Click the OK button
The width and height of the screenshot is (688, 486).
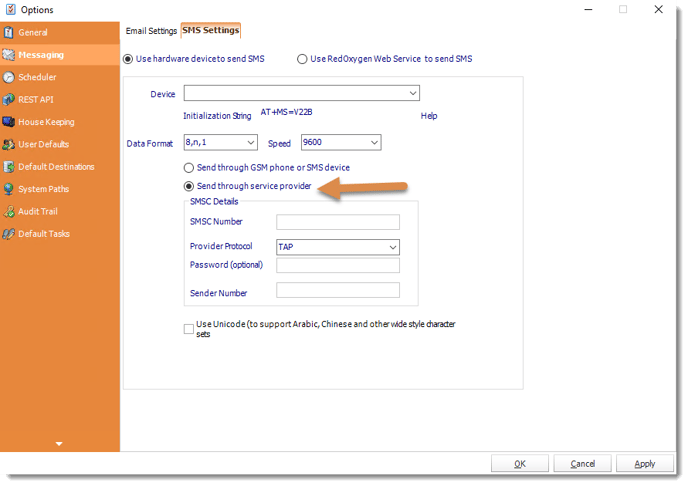(x=520, y=464)
